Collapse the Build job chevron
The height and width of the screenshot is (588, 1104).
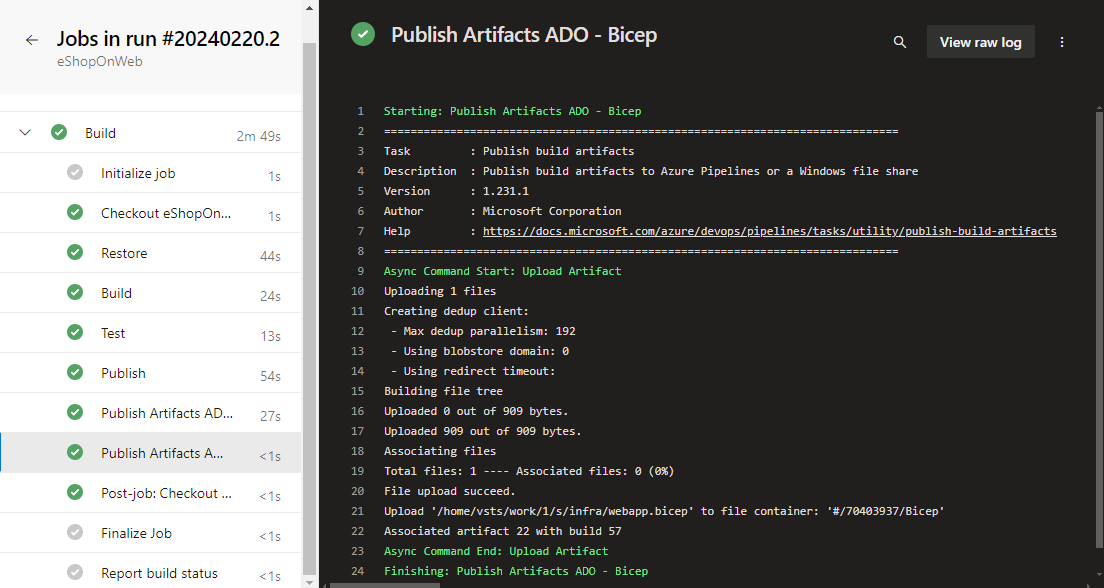click(x=26, y=133)
